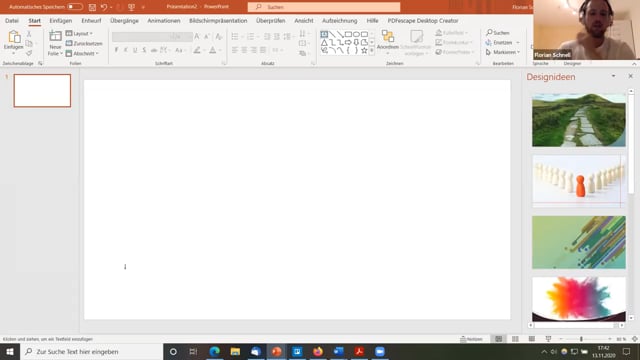The image size is (640, 360).
Task: Click the Anordnen arrange icon
Action: (x=387, y=37)
